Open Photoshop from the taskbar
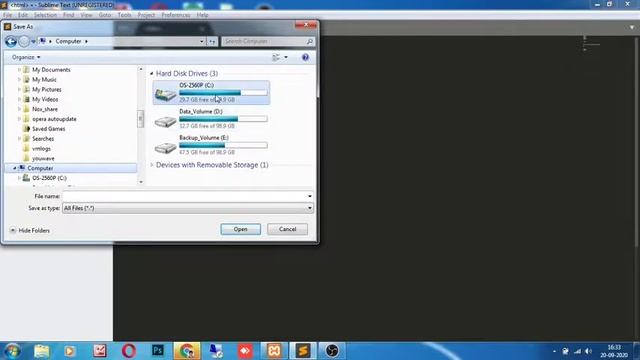Viewport: 640px width, 360px height. tap(158, 351)
